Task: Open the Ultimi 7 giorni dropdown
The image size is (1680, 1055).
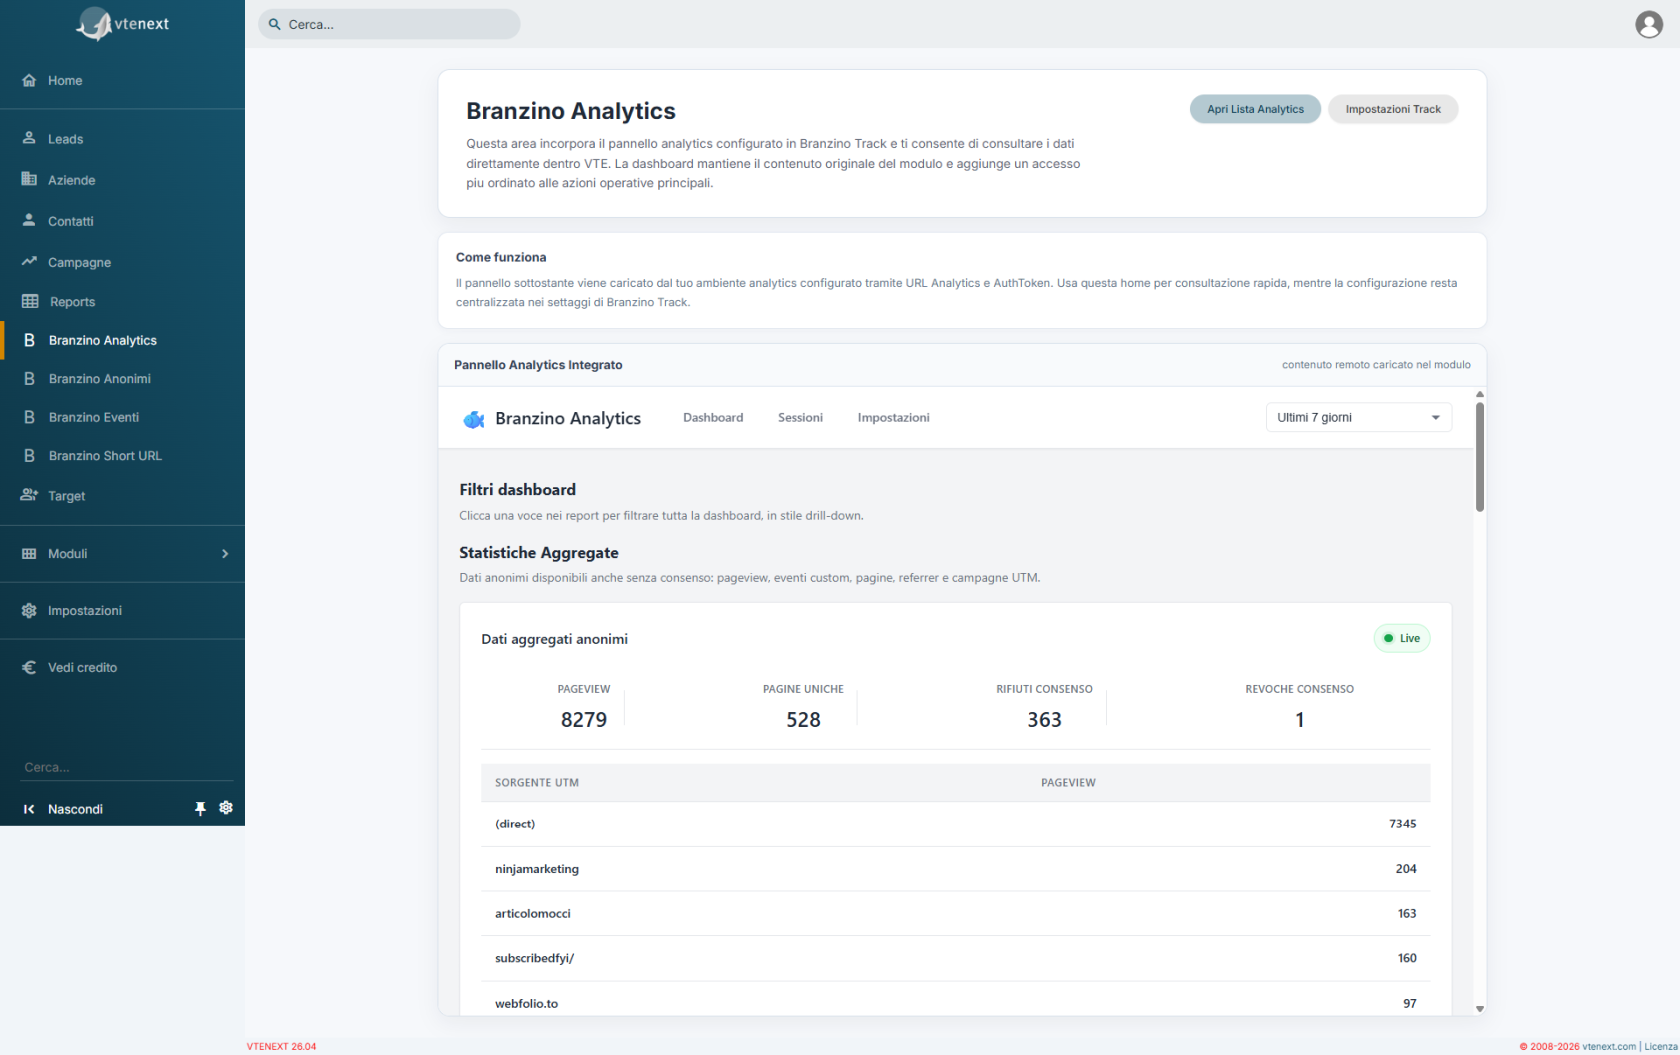Action: pyautogui.click(x=1358, y=417)
